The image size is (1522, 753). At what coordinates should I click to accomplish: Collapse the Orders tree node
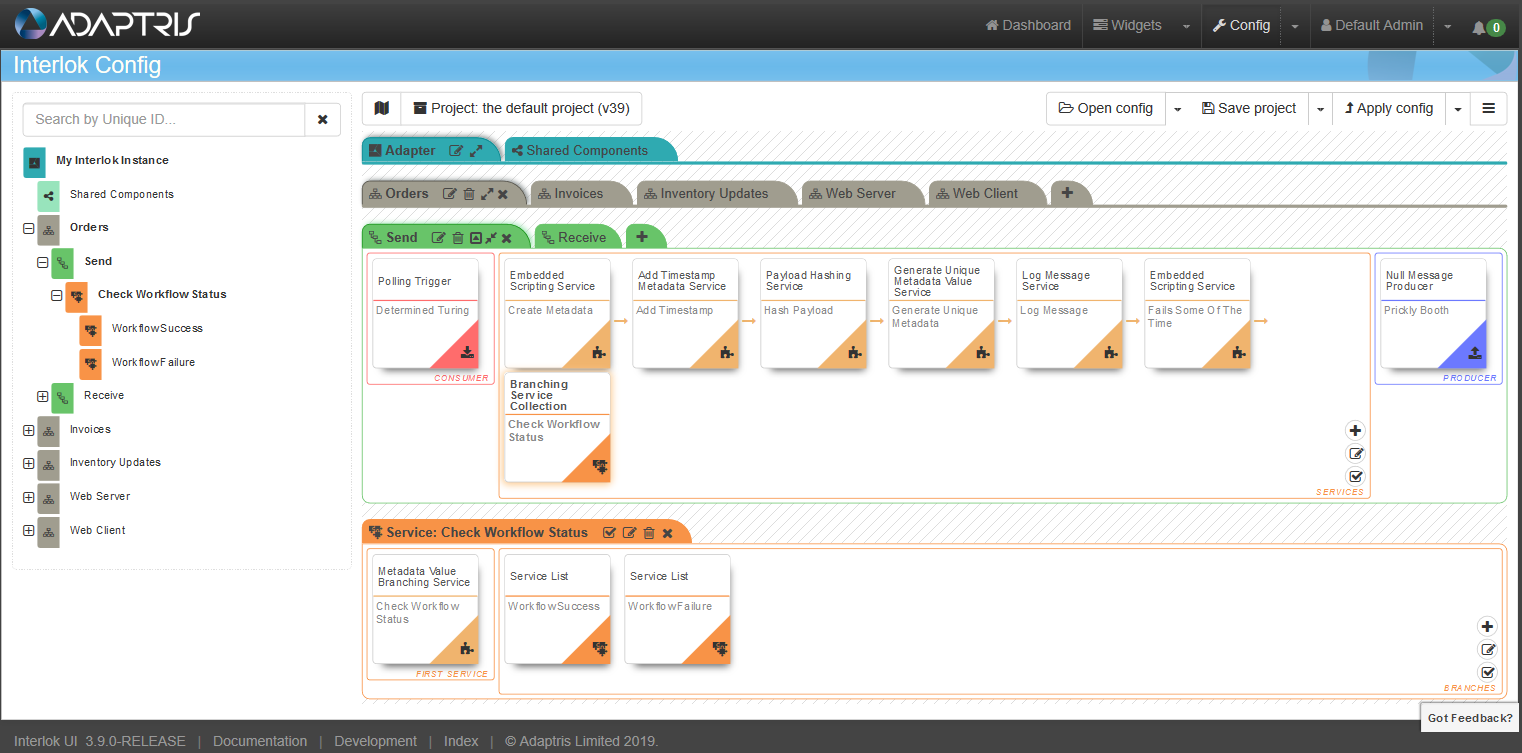28,228
